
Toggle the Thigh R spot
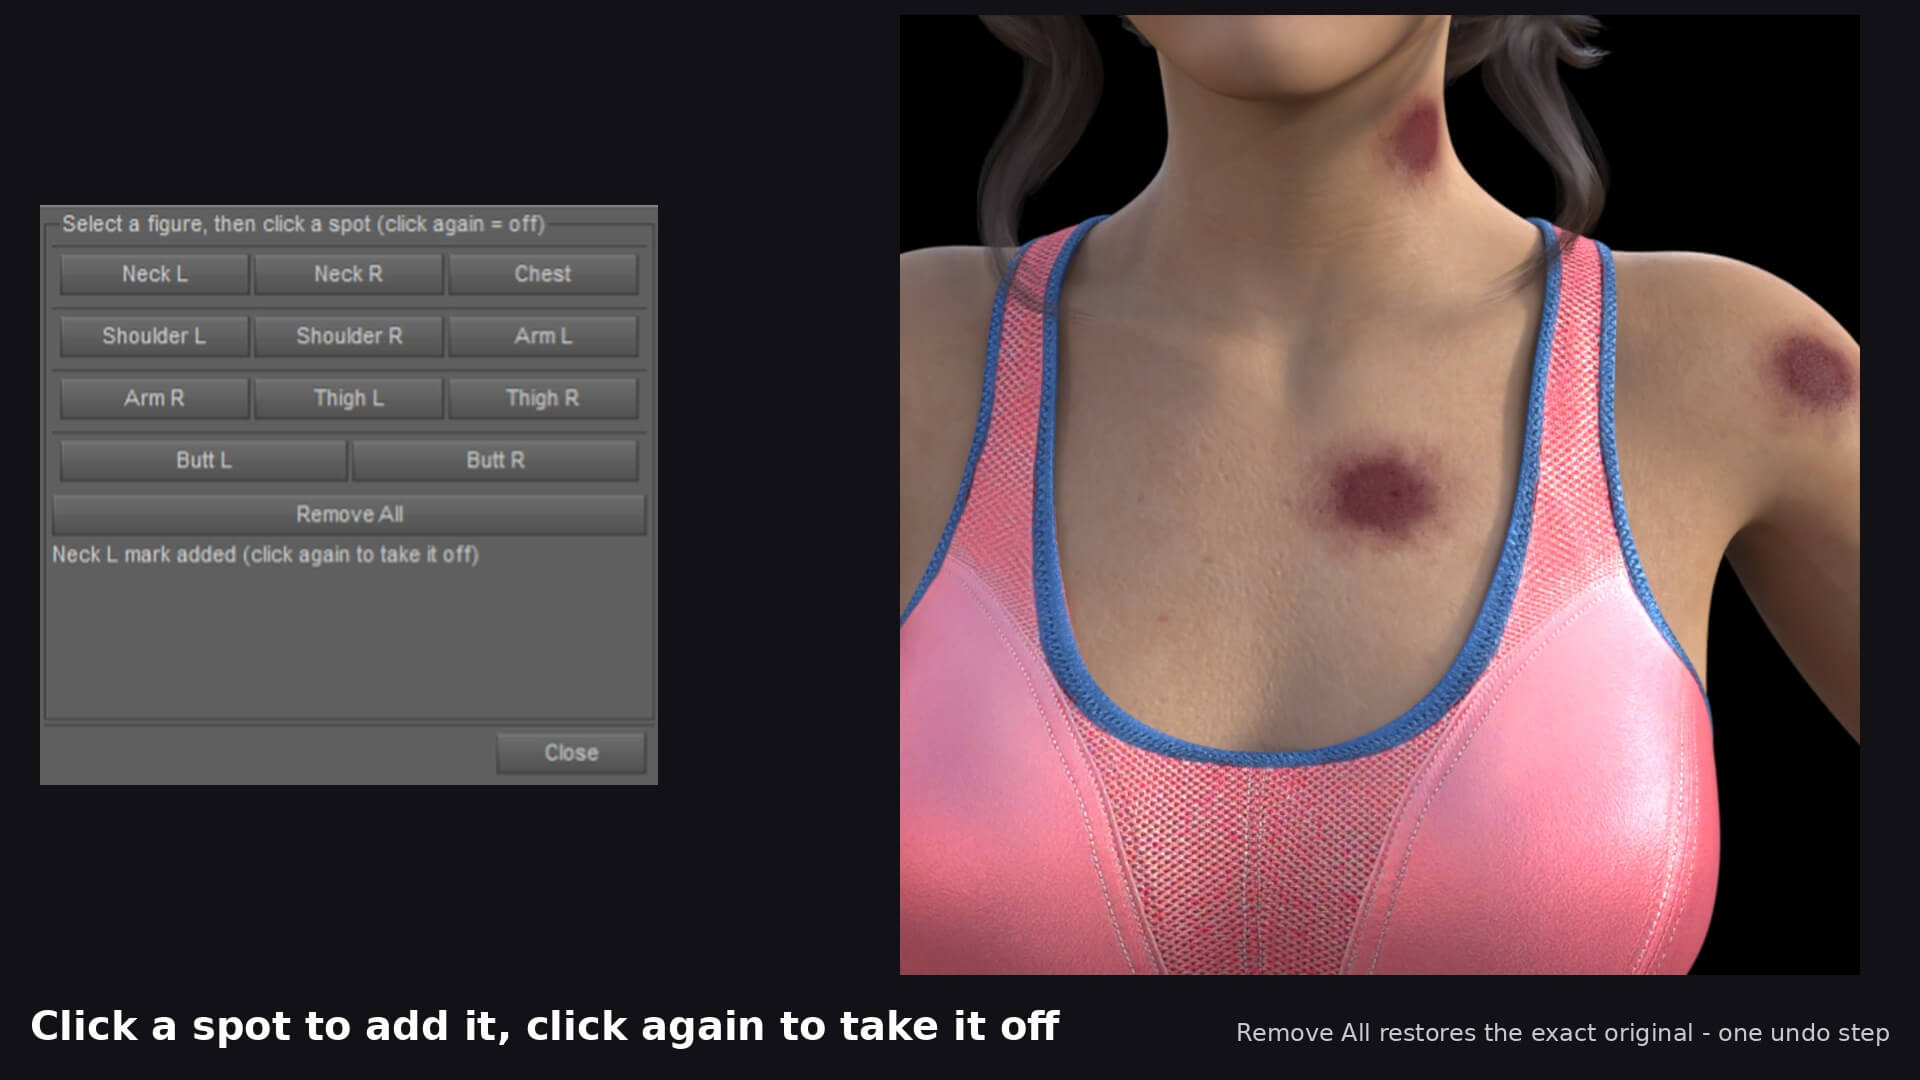[x=543, y=398]
